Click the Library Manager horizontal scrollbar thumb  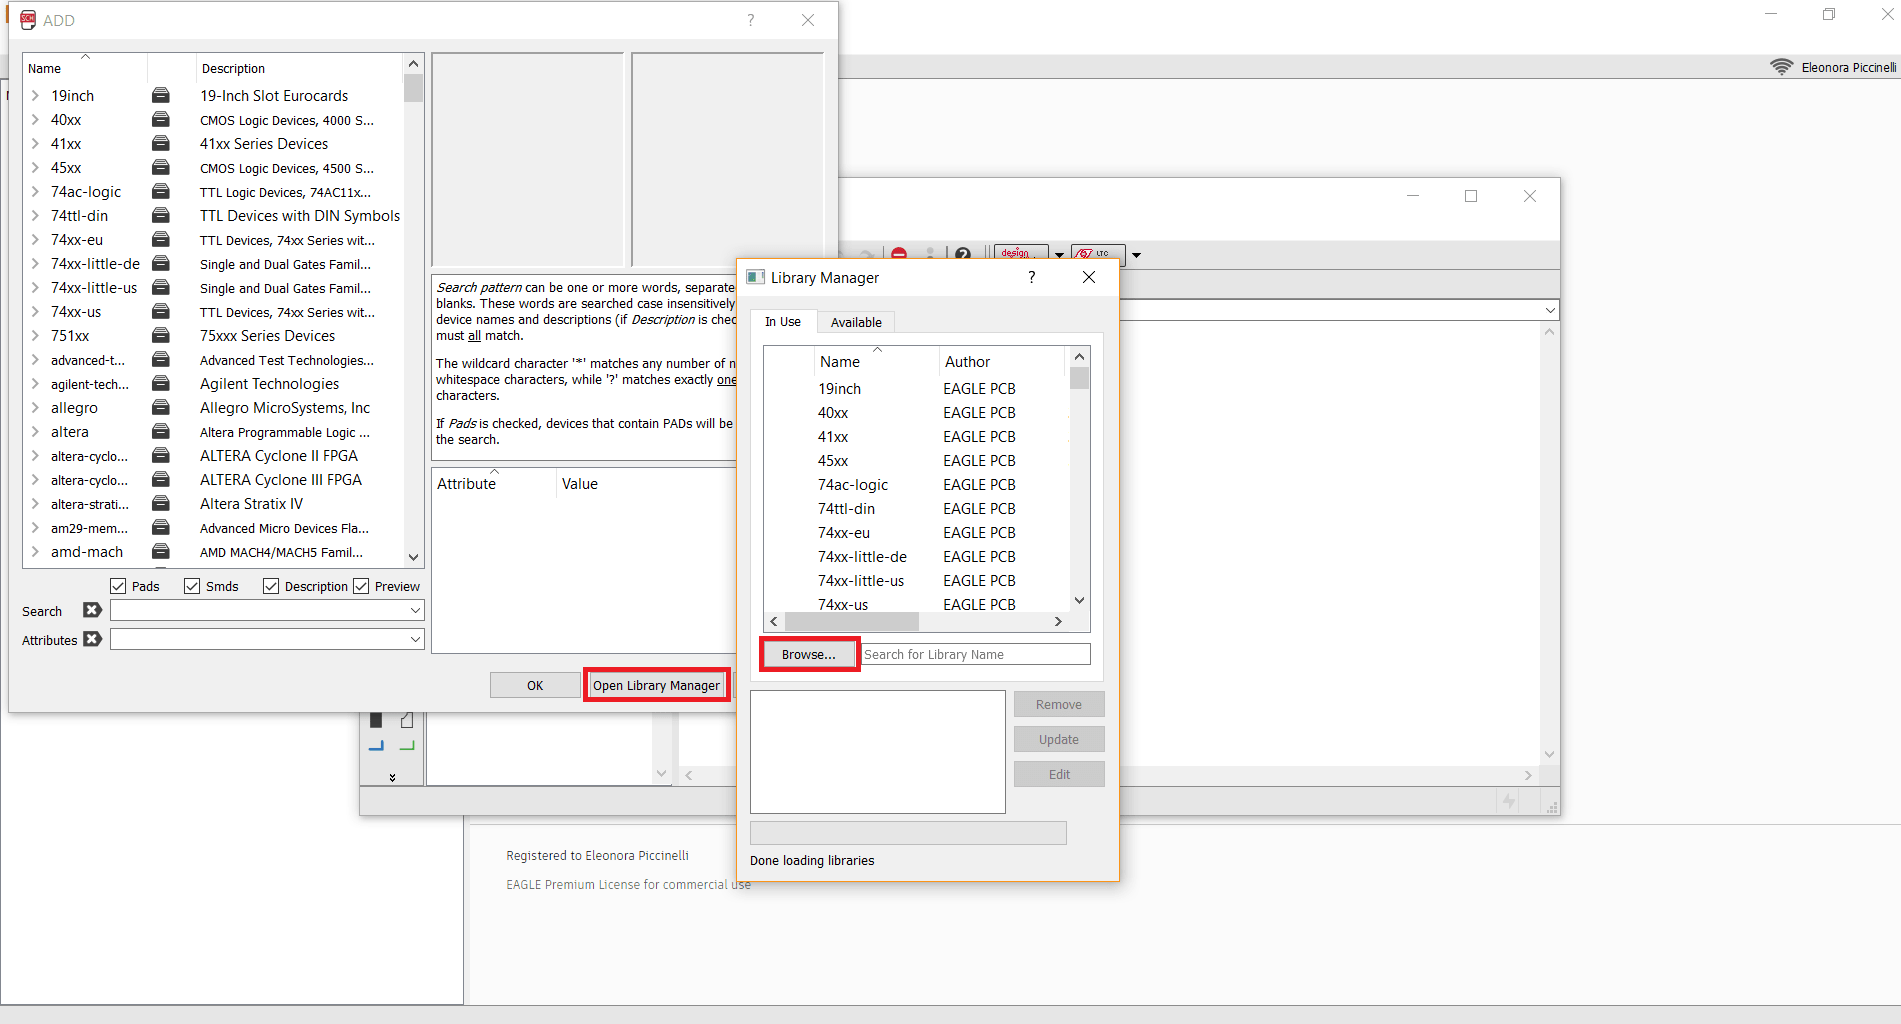tap(851, 622)
